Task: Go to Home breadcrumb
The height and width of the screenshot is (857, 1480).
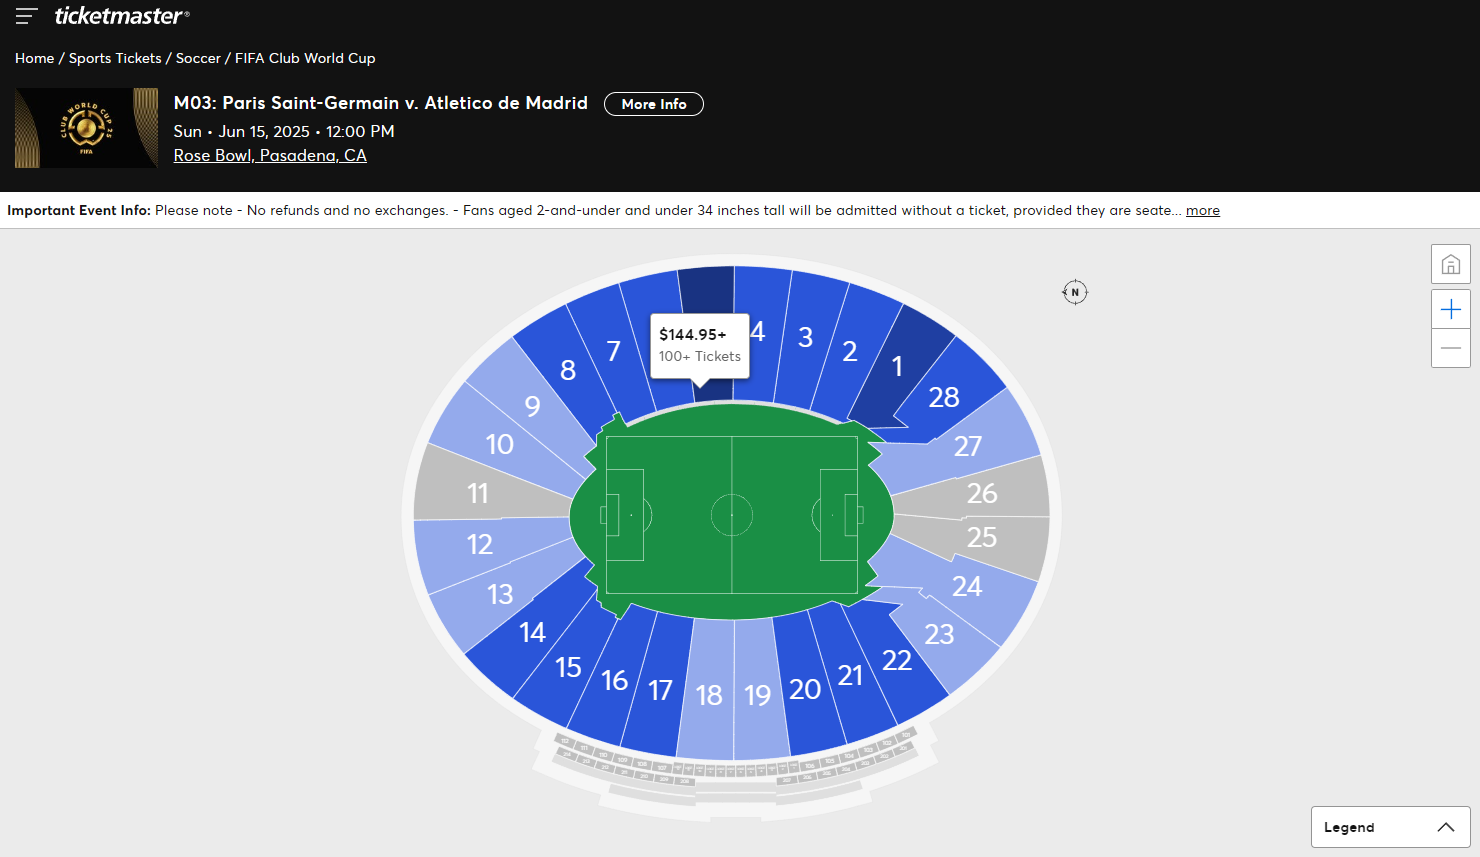Action: click(x=34, y=58)
